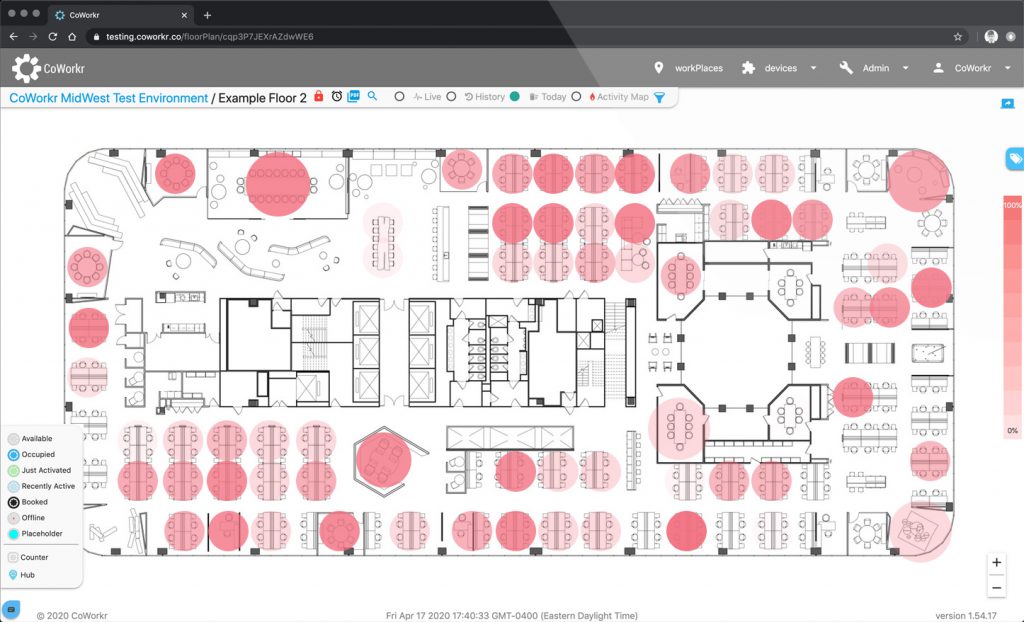Click the Placeholder cyan legend icon
The height and width of the screenshot is (622, 1024).
pos(13,534)
